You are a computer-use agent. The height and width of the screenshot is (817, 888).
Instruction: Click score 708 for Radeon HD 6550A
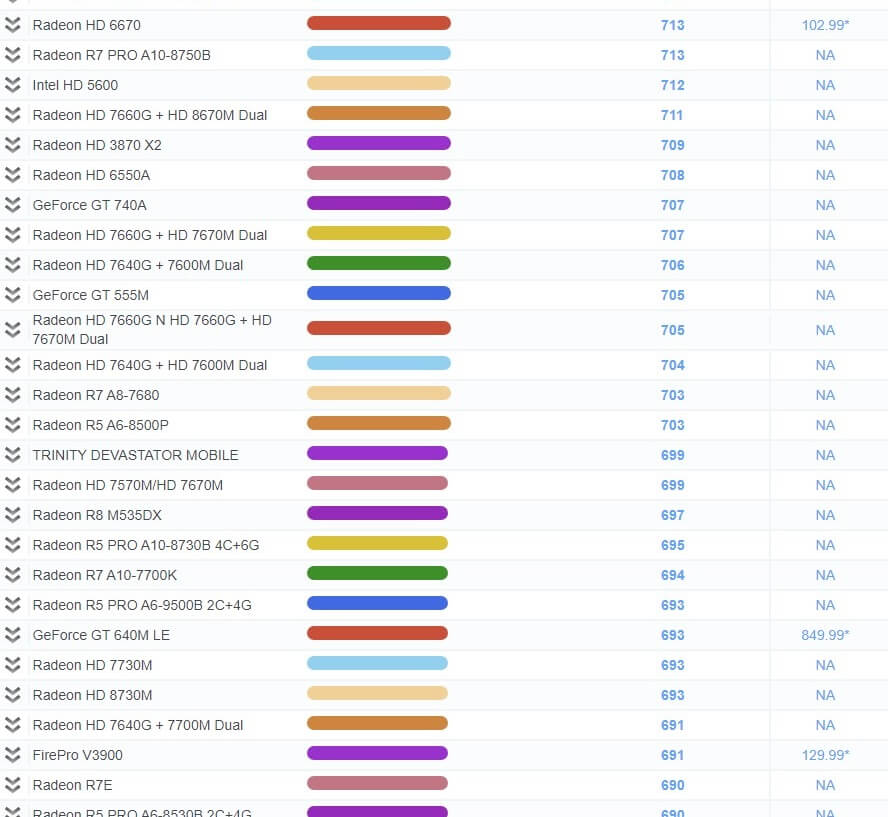pyautogui.click(x=672, y=175)
